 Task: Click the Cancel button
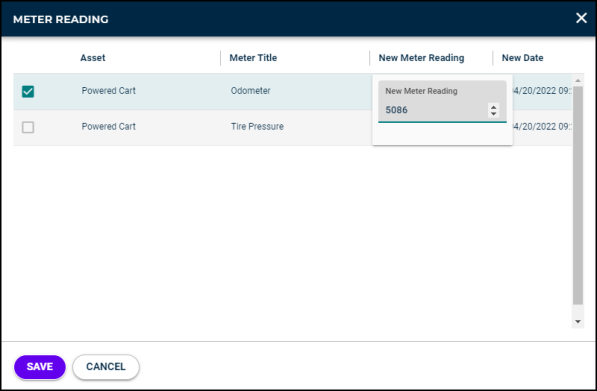[x=106, y=367]
